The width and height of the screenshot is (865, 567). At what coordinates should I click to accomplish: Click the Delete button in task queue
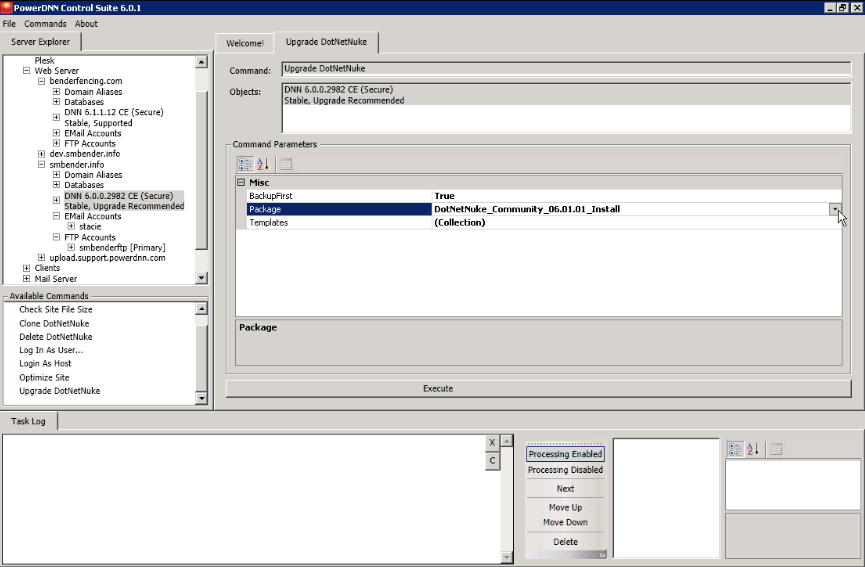point(565,542)
